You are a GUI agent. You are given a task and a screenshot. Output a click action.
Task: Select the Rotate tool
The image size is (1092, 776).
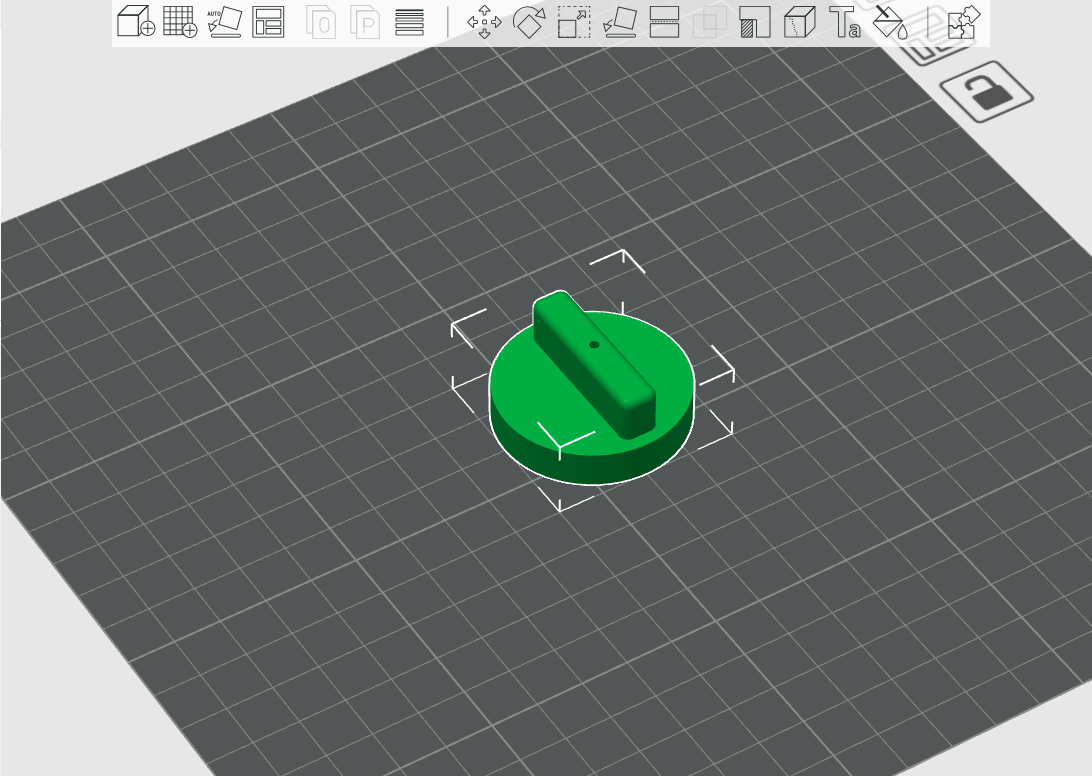[529, 22]
